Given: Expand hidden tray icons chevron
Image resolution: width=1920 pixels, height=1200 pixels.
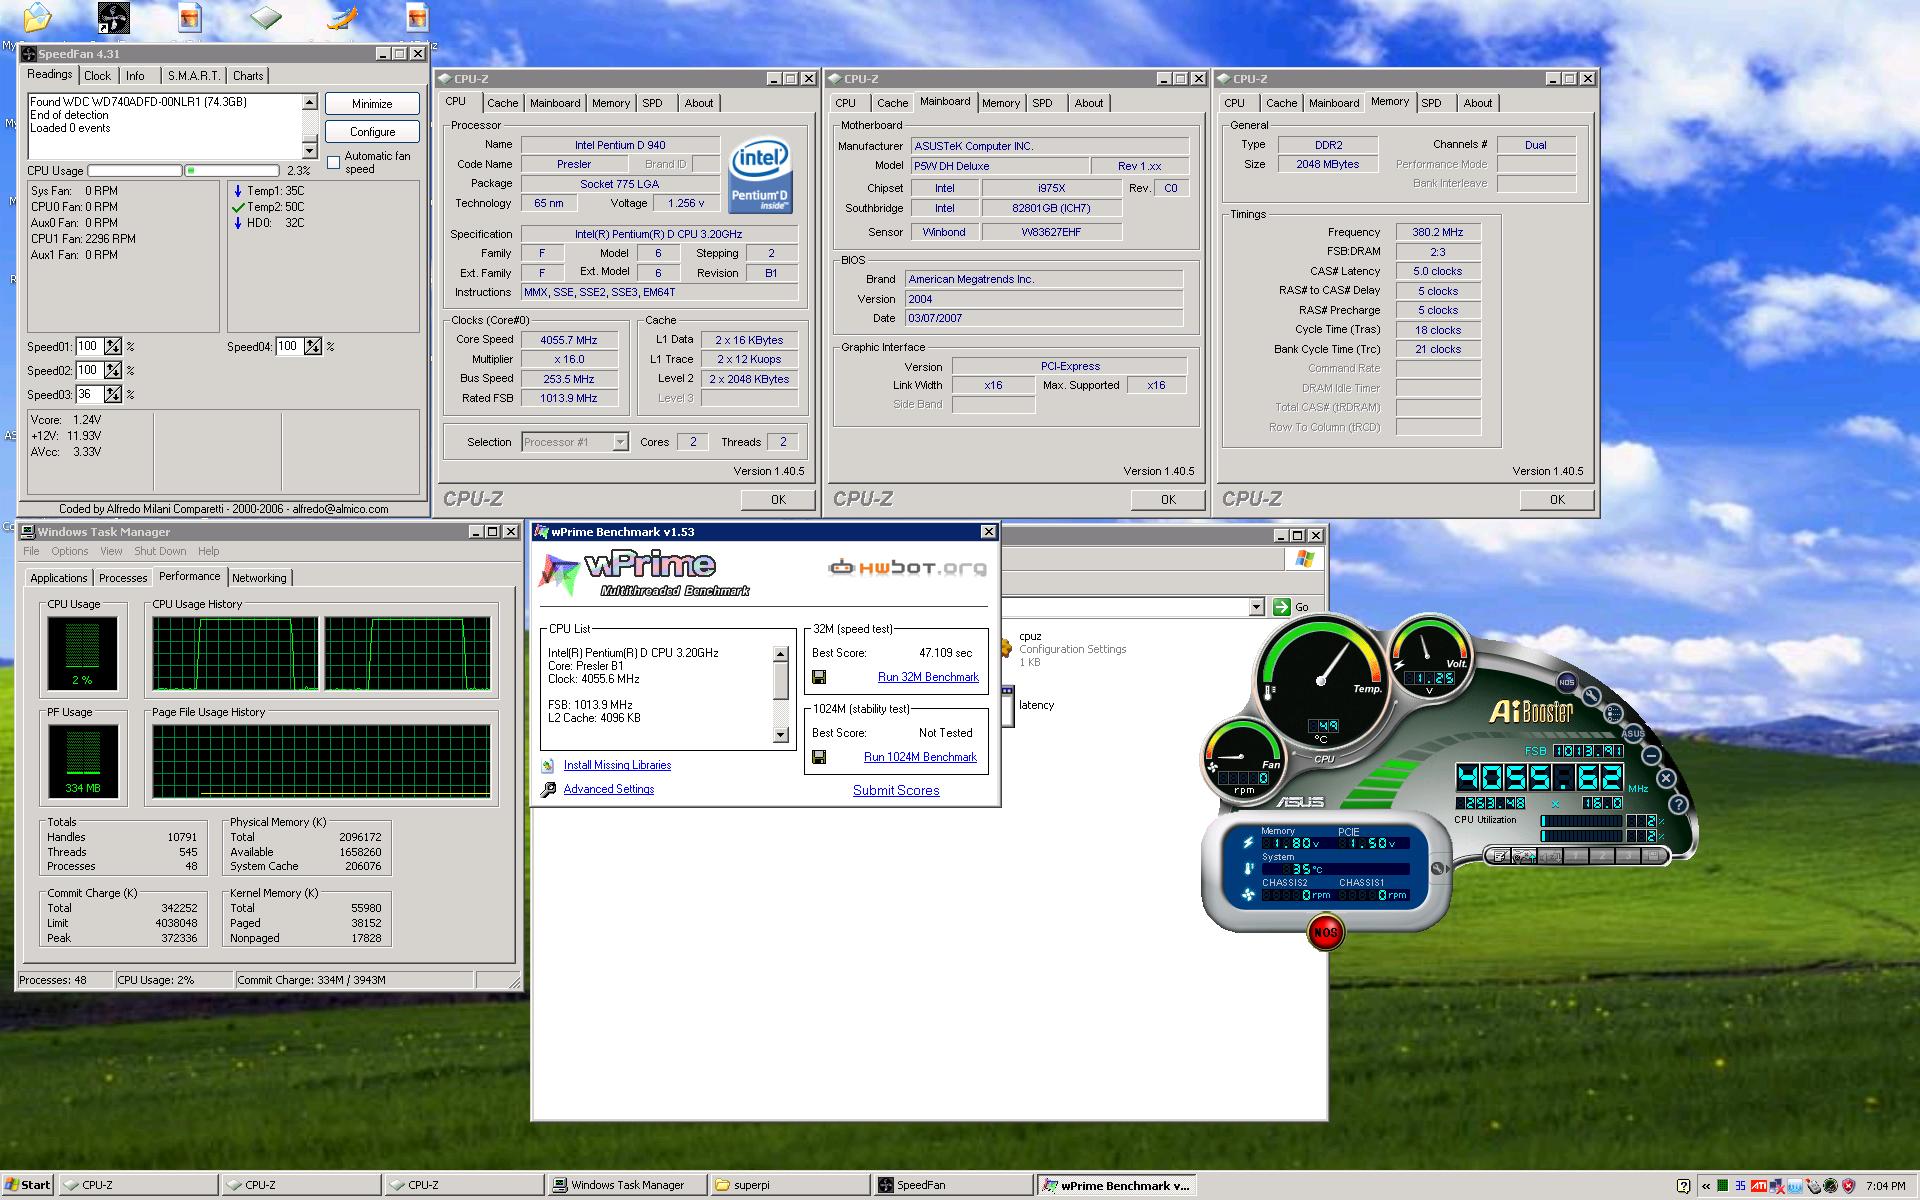Looking at the screenshot, I should [1706, 1186].
